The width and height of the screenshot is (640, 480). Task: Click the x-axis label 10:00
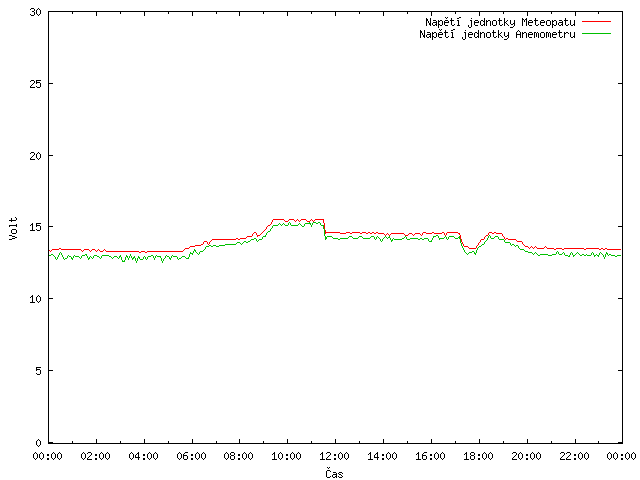287,456
